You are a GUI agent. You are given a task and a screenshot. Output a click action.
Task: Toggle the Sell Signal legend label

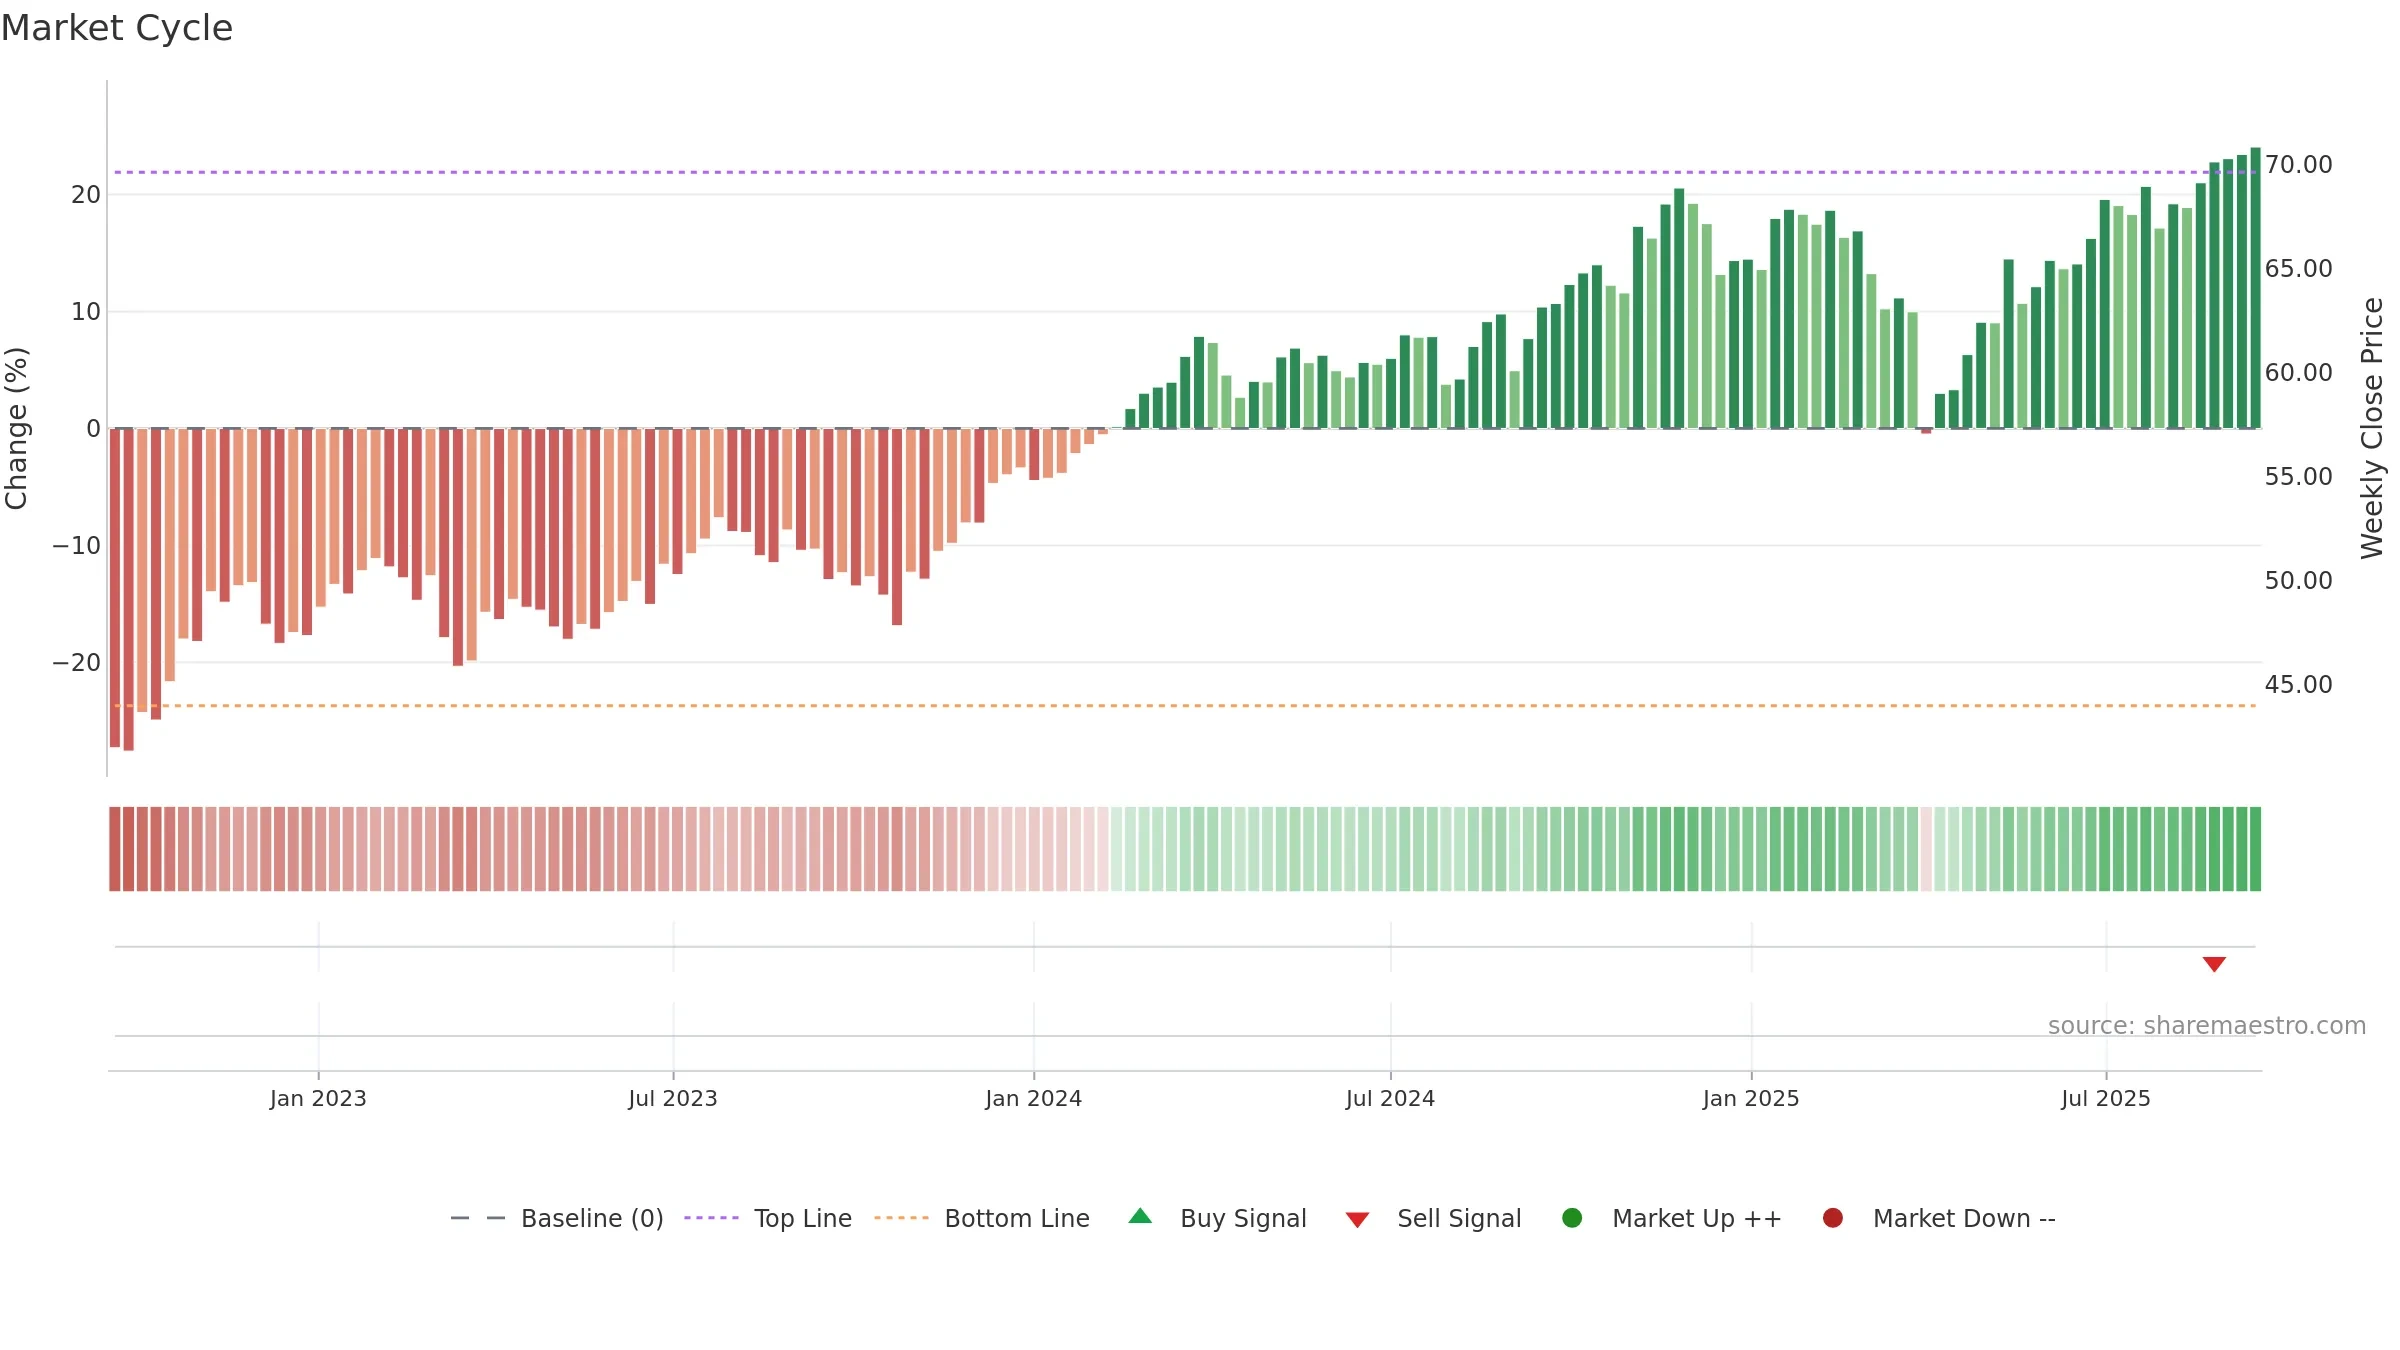pyautogui.click(x=1459, y=1219)
